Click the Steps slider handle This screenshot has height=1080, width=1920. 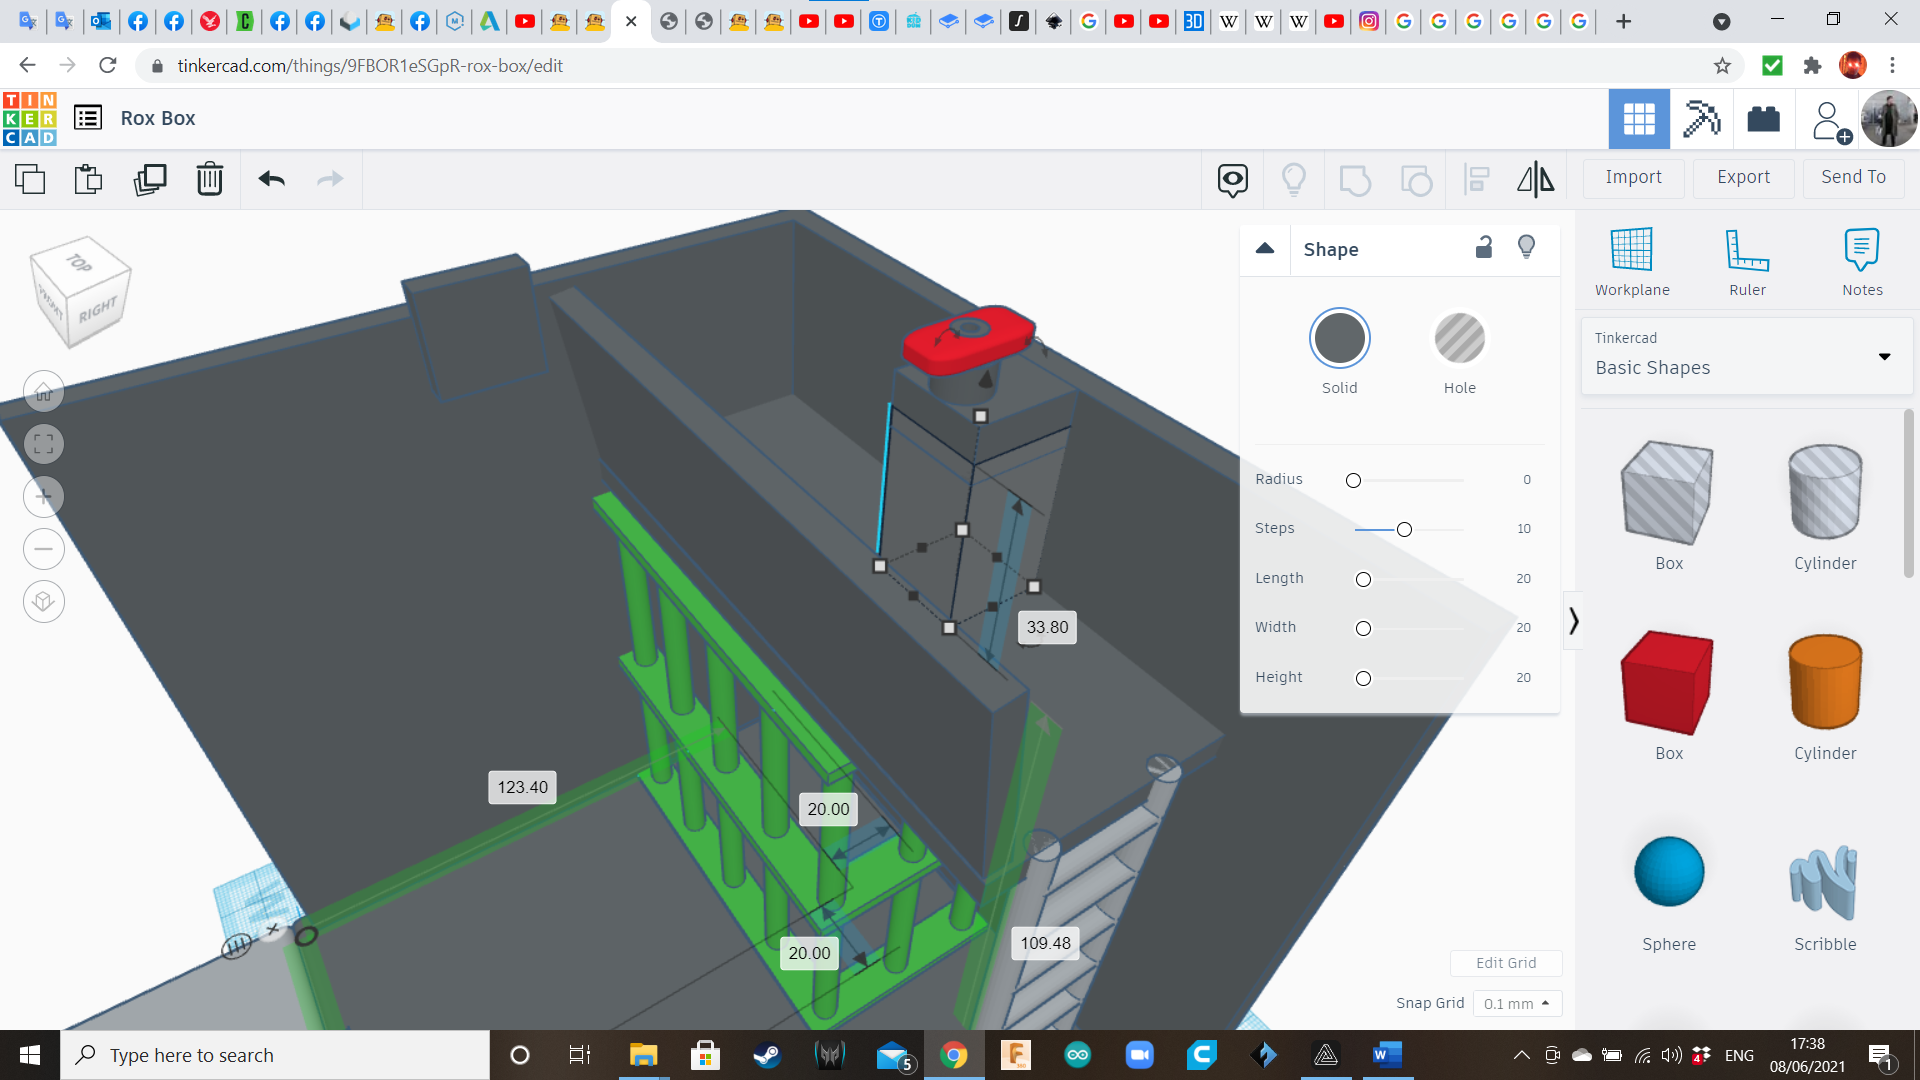(1404, 529)
